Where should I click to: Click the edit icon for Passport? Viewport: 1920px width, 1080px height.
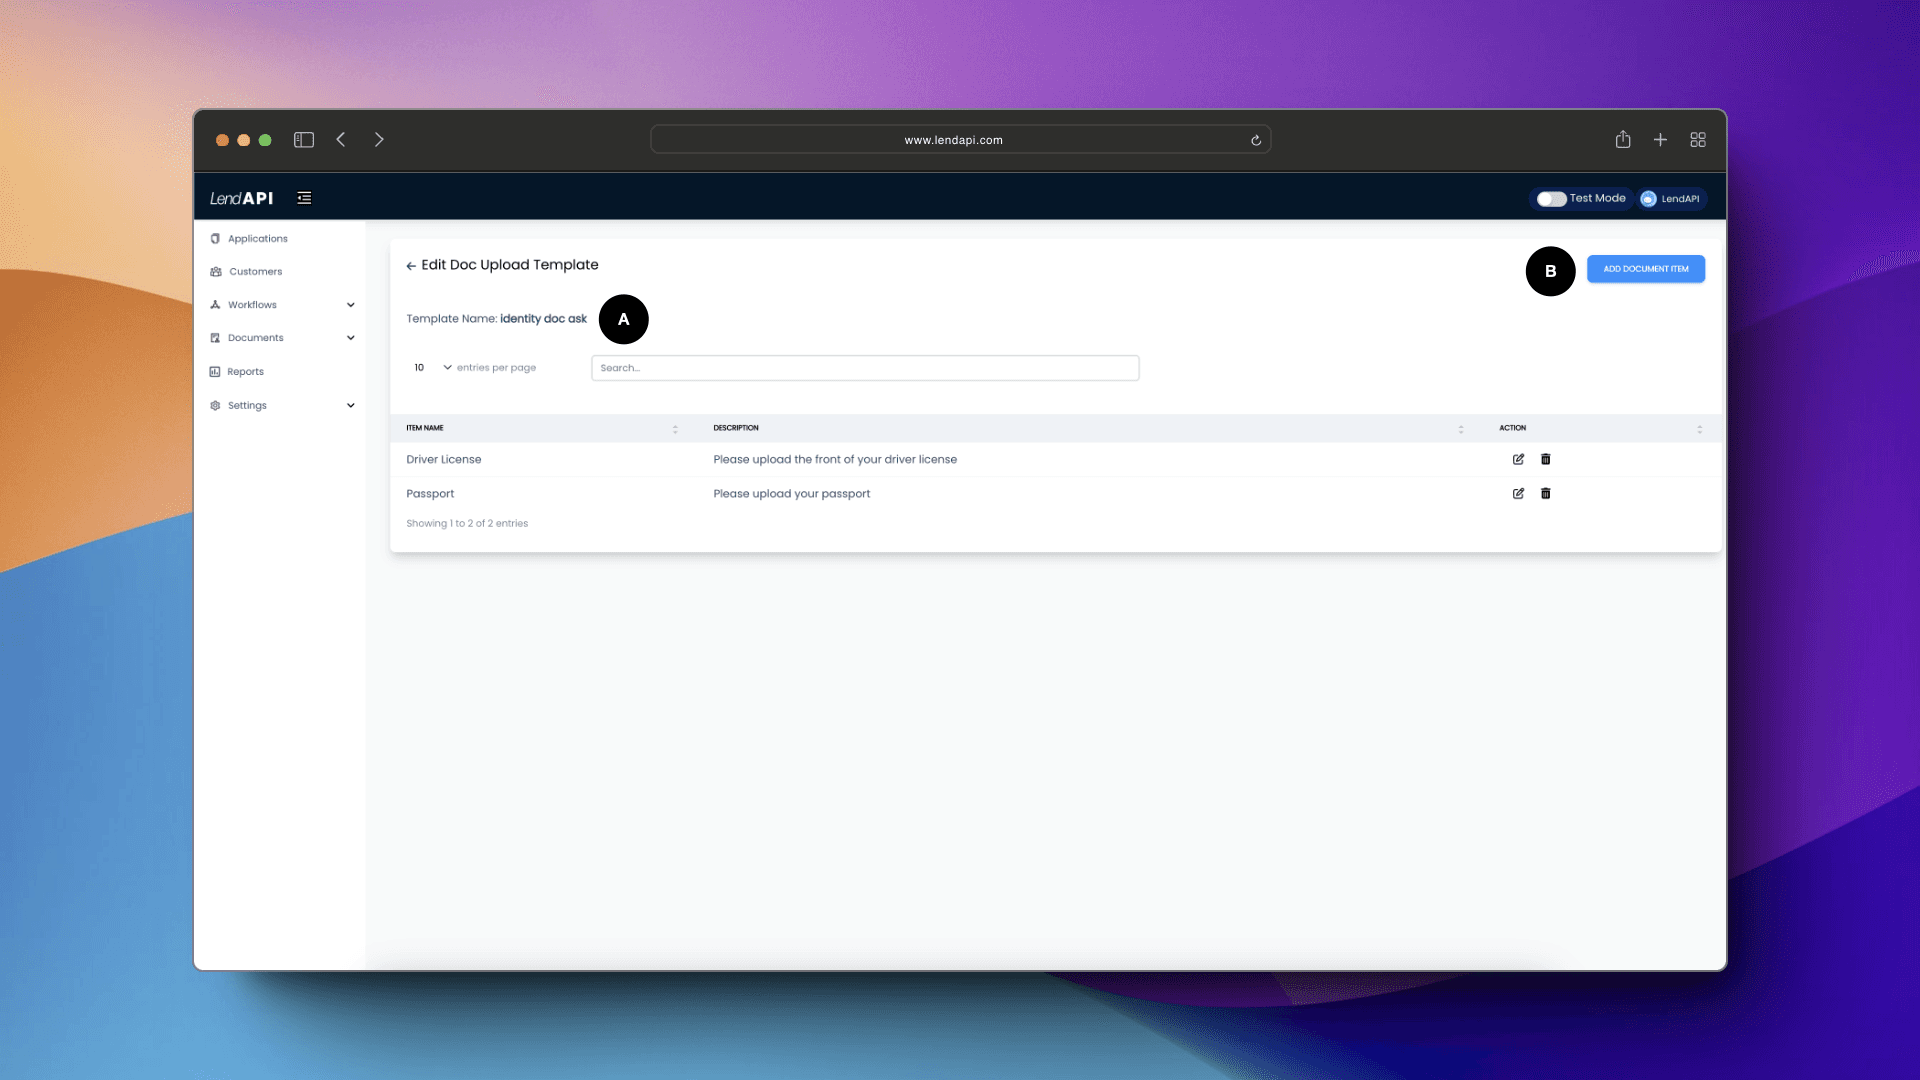point(1519,493)
